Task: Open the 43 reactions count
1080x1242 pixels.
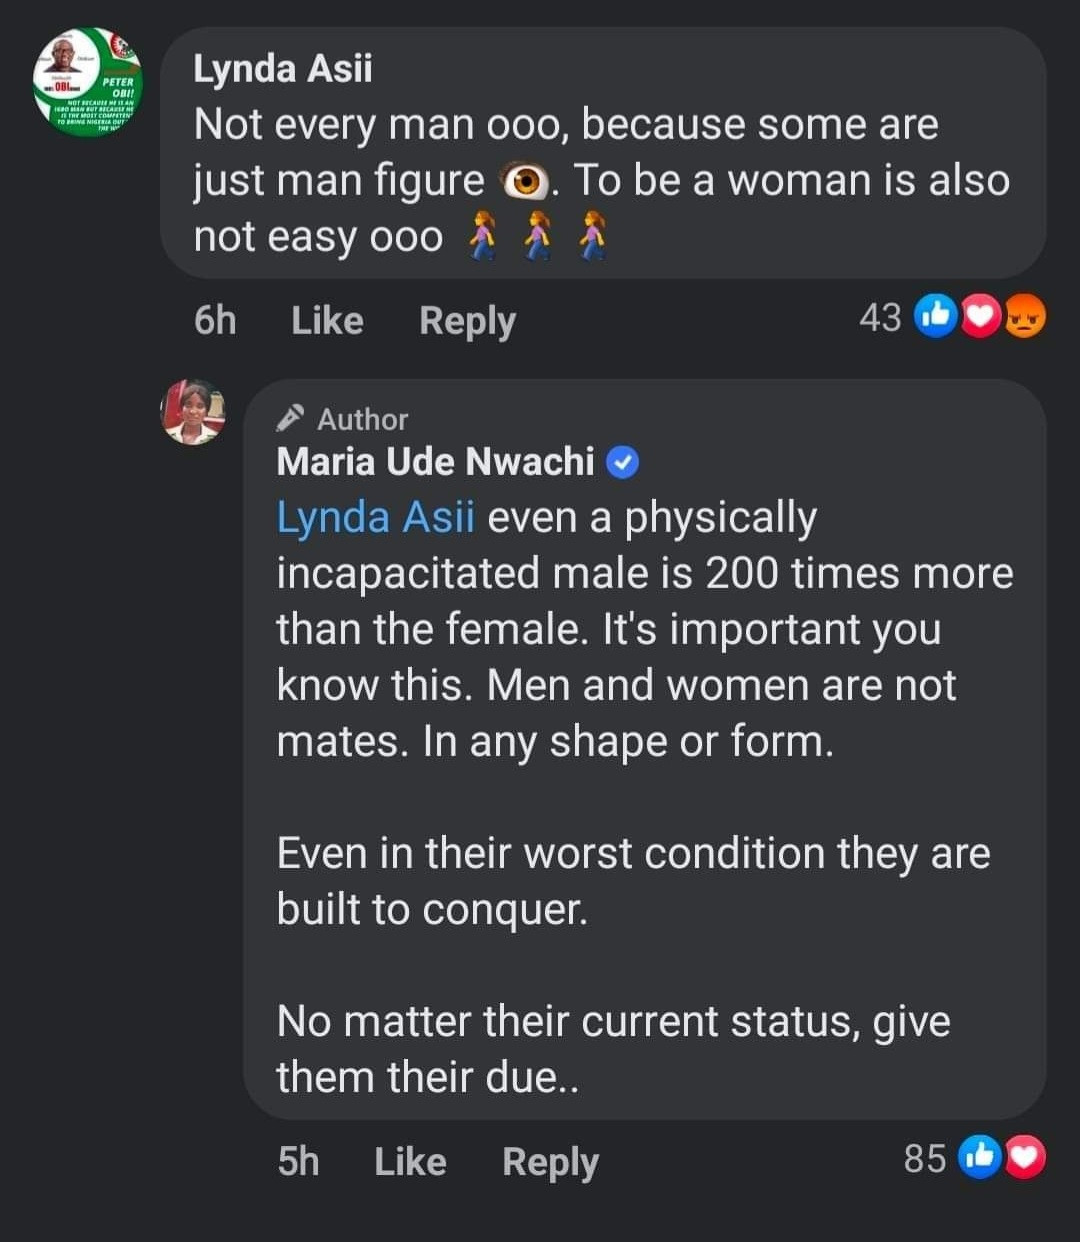Action: tap(880, 318)
